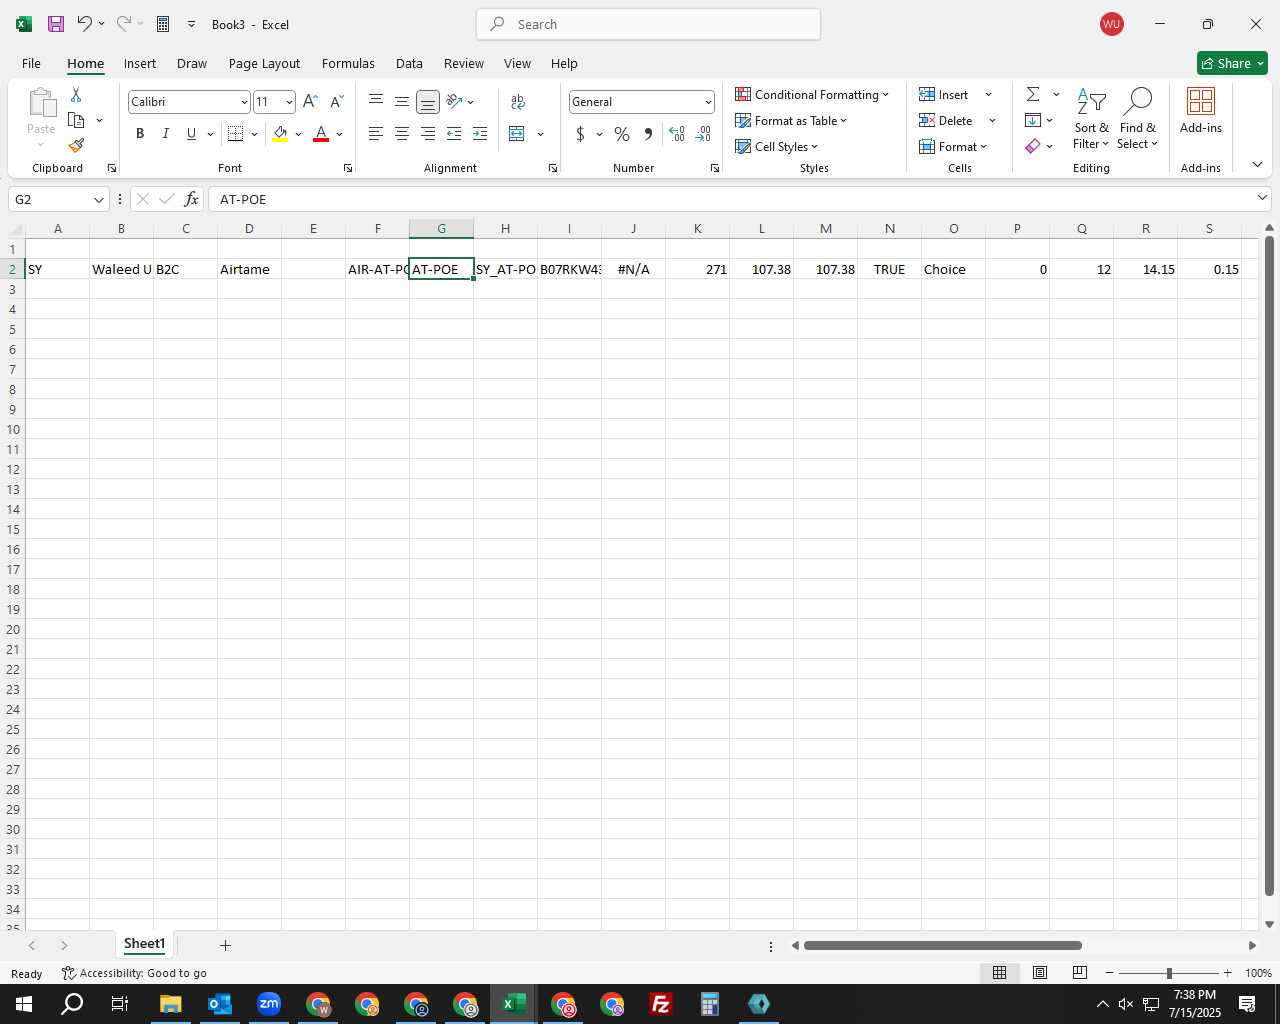Open the General number format dropdown
This screenshot has height=1024, width=1280.
point(708,102)
